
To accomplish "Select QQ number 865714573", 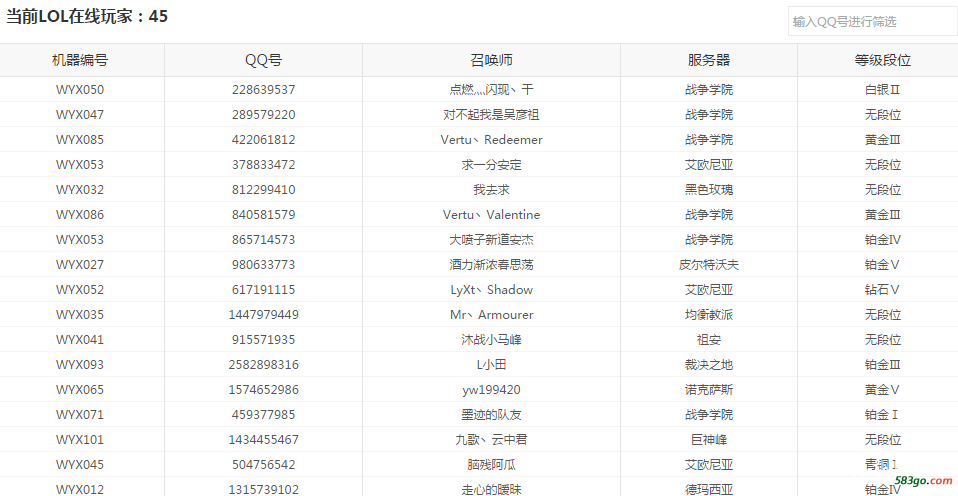I will (x=263, y=240).
